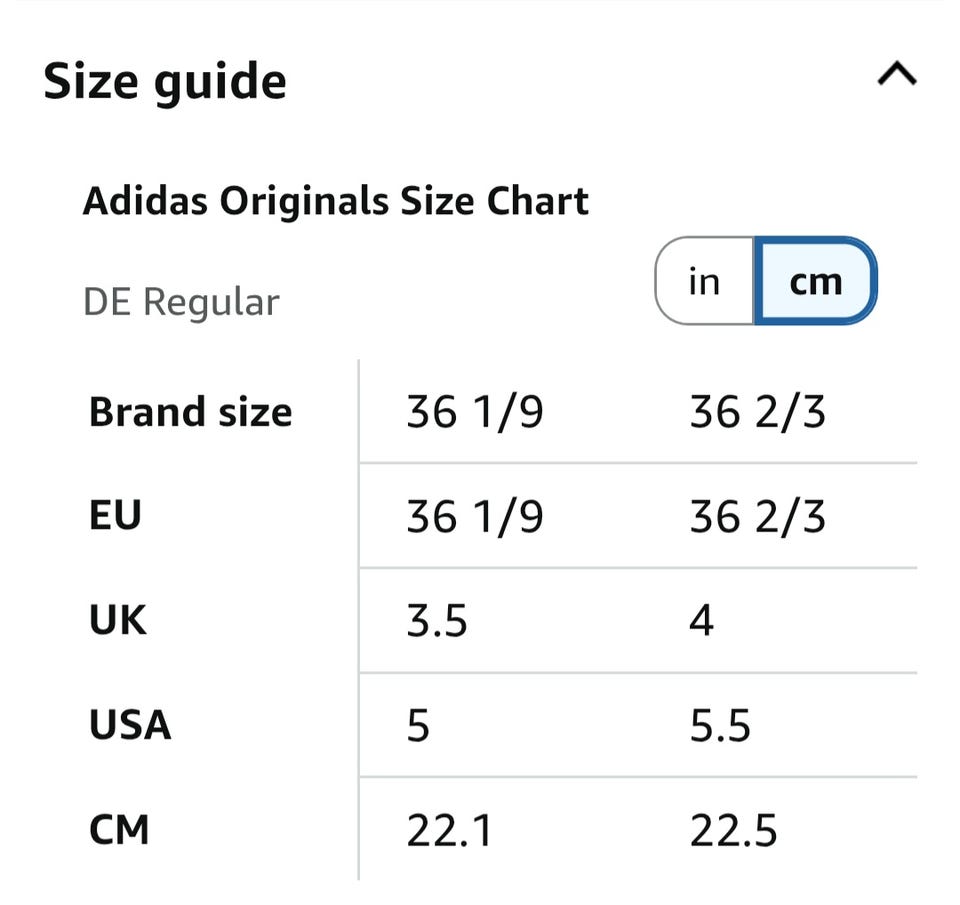Click the Size guide heading
The image size is (960, 905).
pyautogui.click(x=165, y=81)
